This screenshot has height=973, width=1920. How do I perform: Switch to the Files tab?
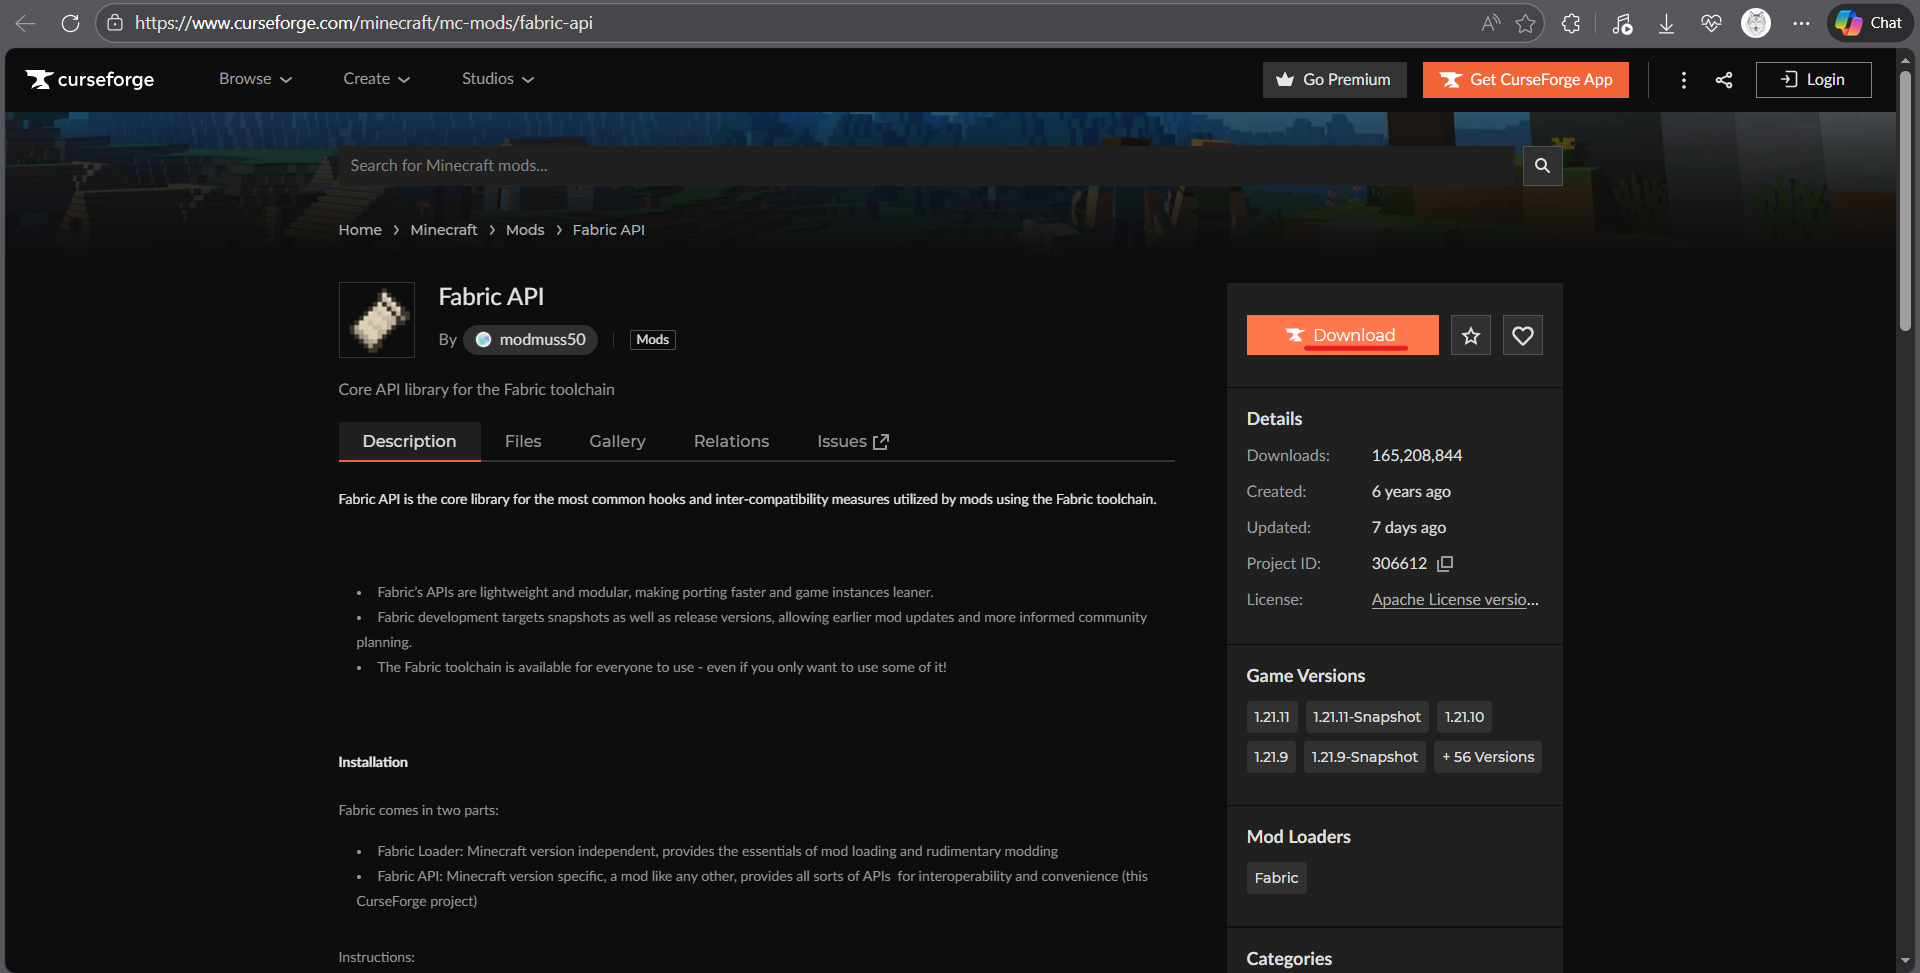coord(523,441)
